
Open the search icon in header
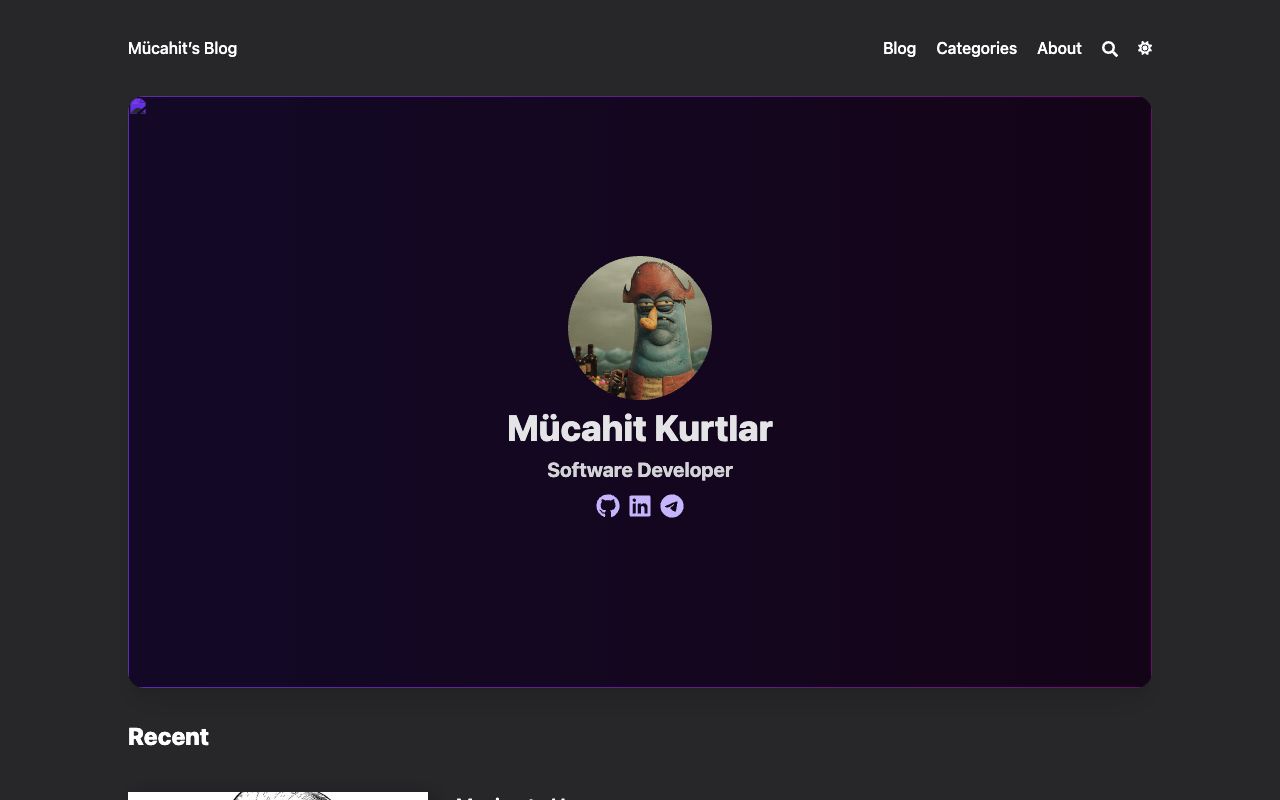pos(1109,49)
